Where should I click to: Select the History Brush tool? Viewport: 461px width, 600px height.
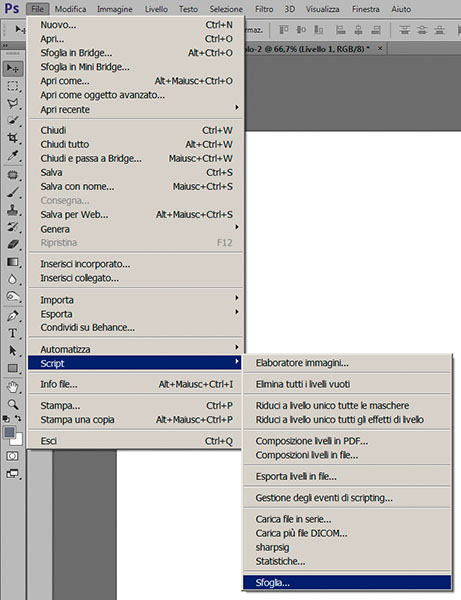[13, 227]
